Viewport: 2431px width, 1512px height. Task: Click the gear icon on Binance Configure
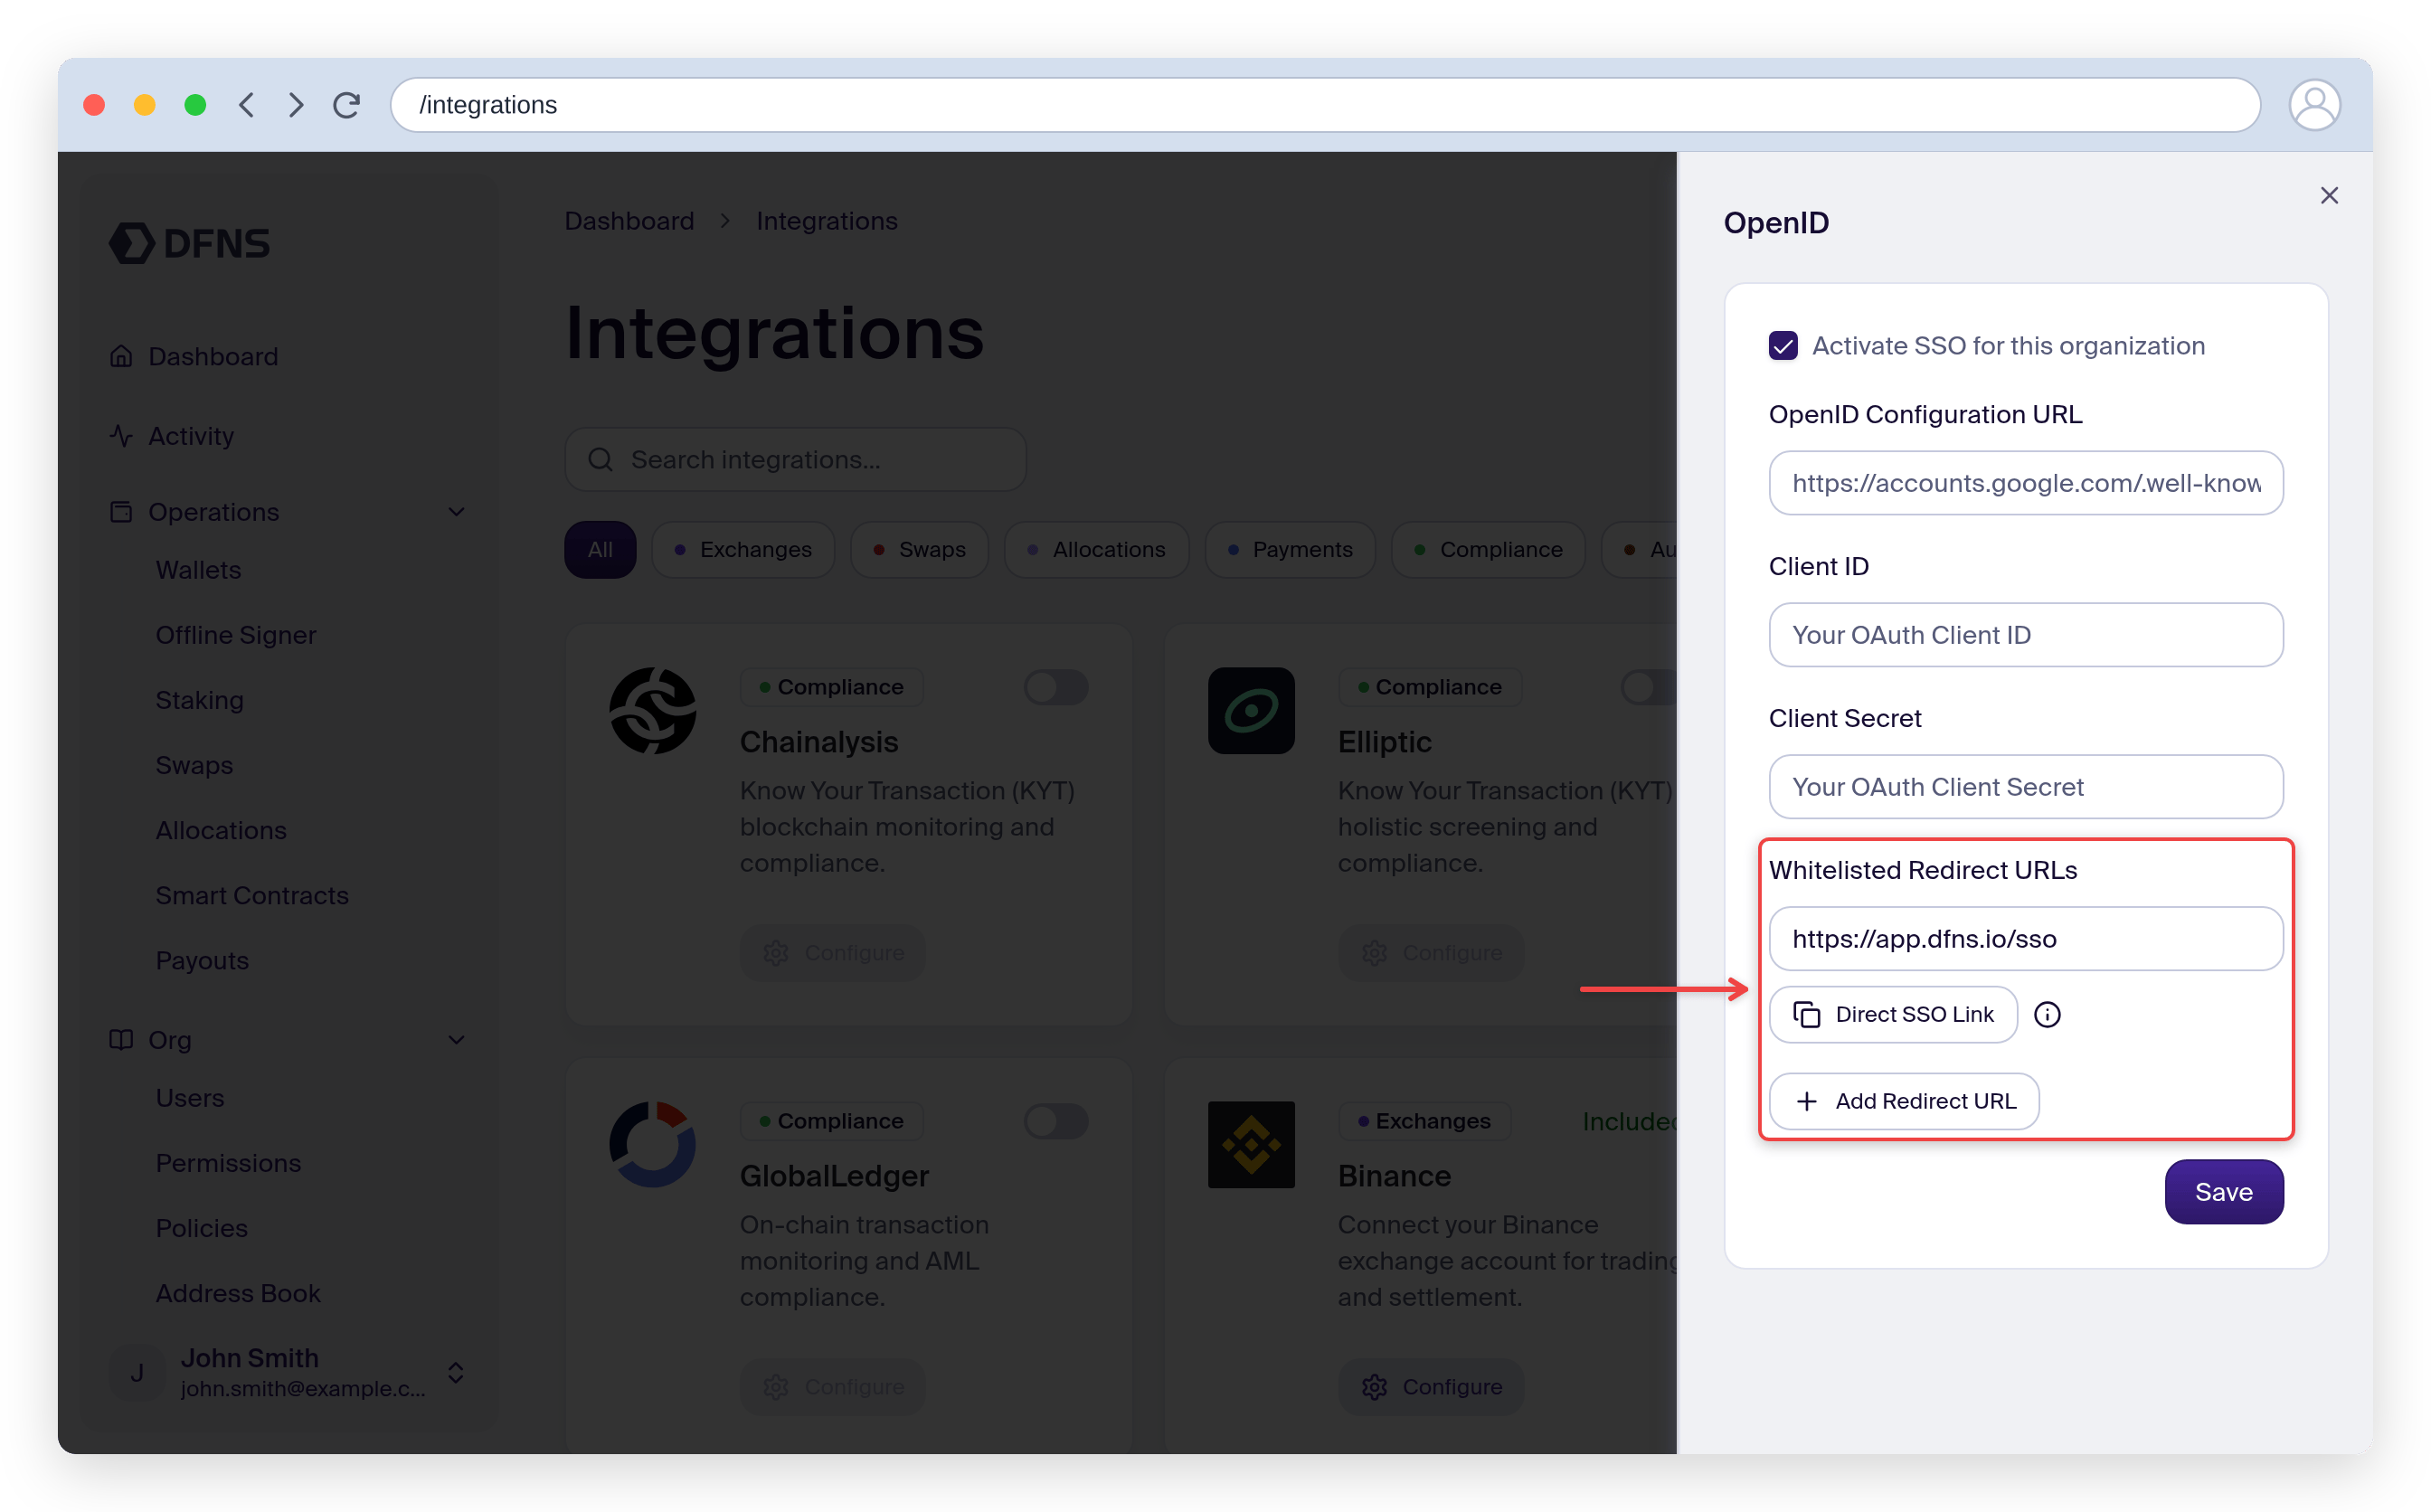[x=1374, y=1387]
